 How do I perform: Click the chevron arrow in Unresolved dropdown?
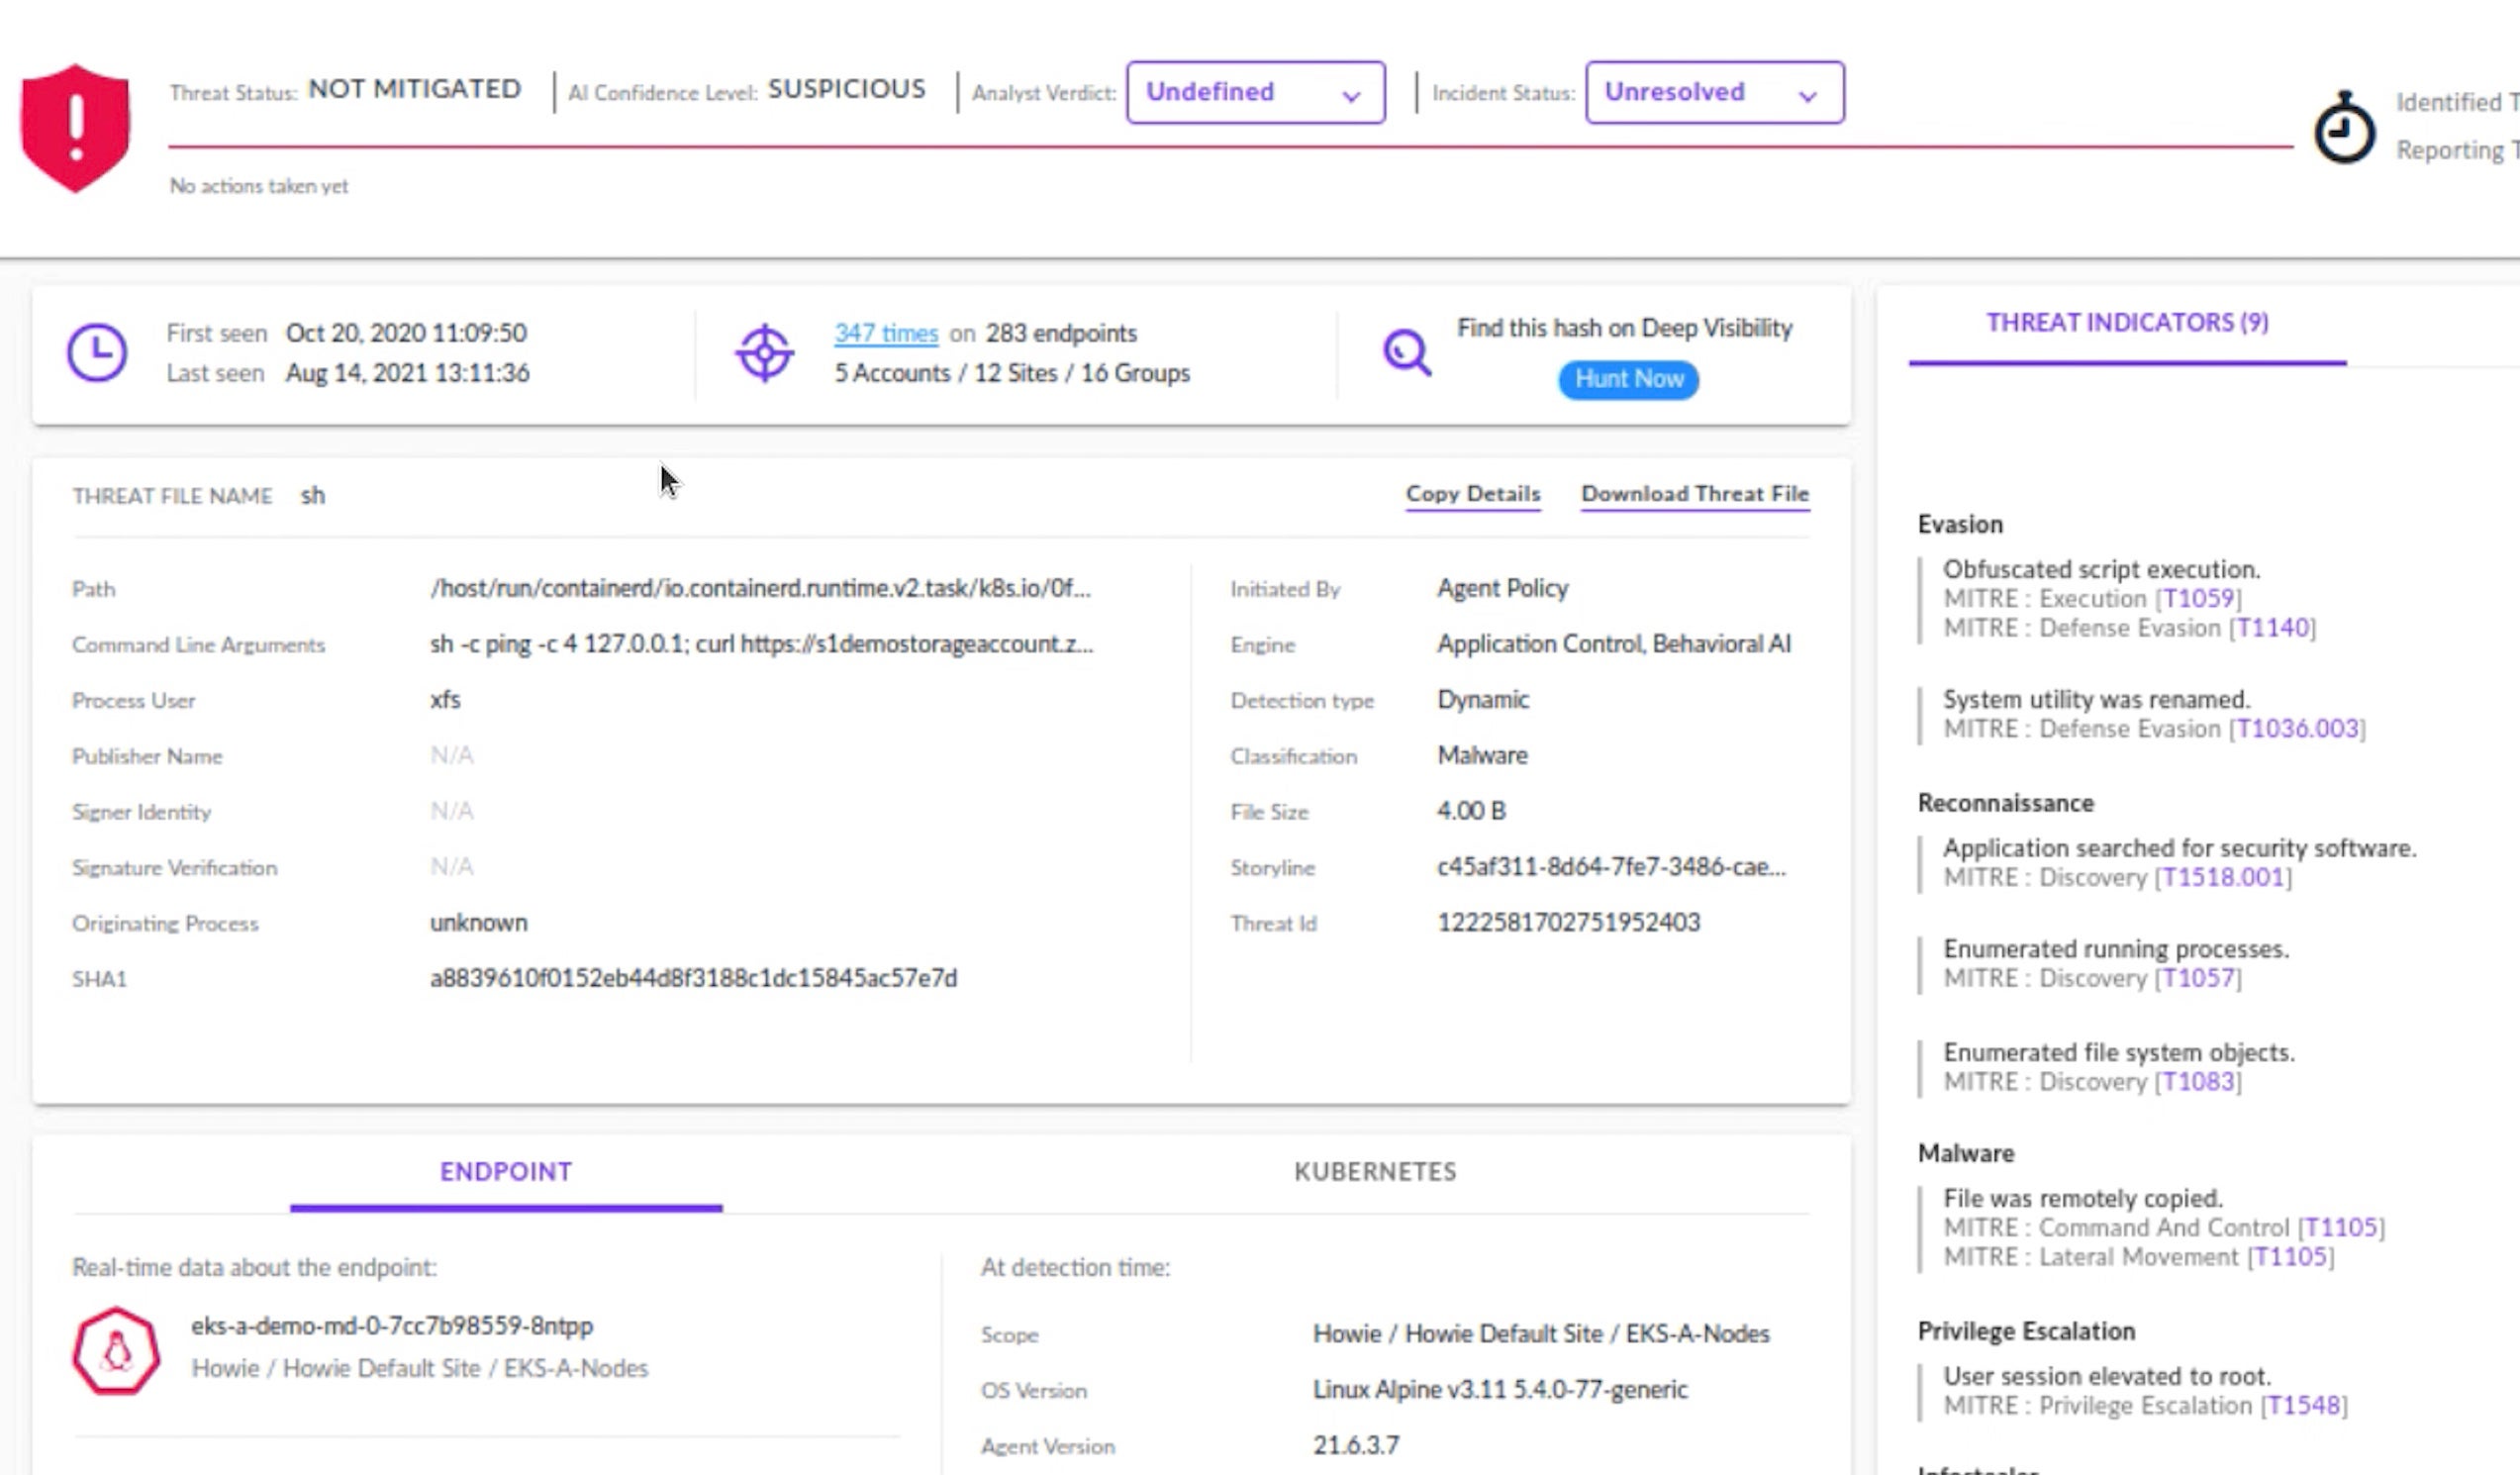pyautogui.click(x=1807, y=96)
